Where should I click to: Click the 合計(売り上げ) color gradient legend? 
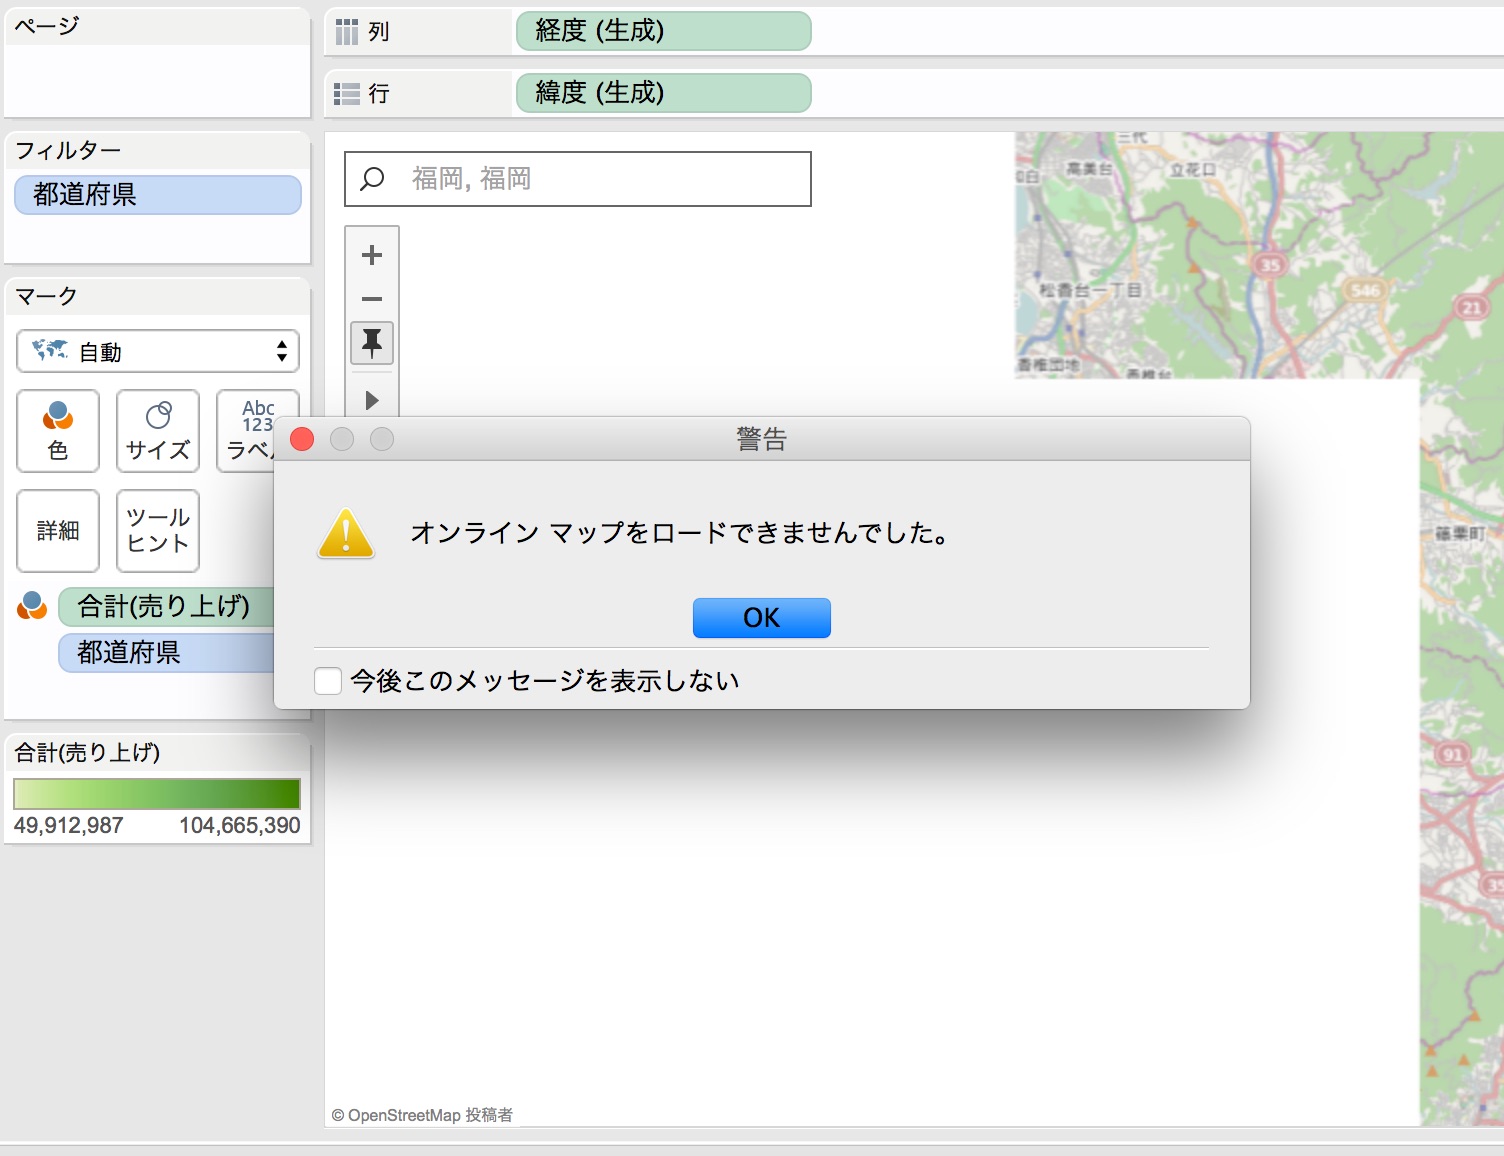click(156, 793)
